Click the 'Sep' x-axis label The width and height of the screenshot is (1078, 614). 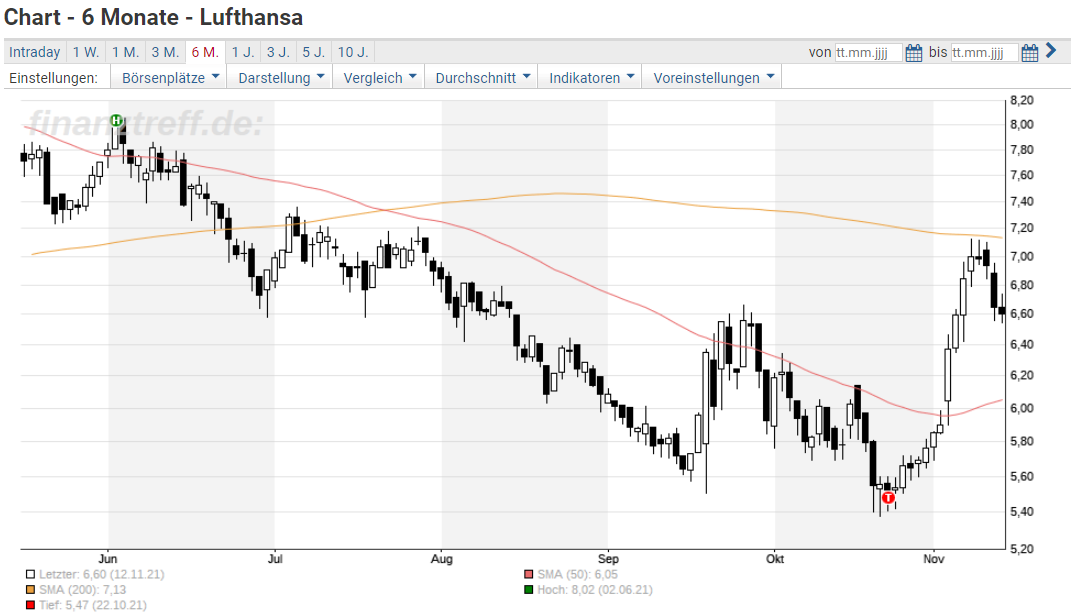tap(608, 558)
